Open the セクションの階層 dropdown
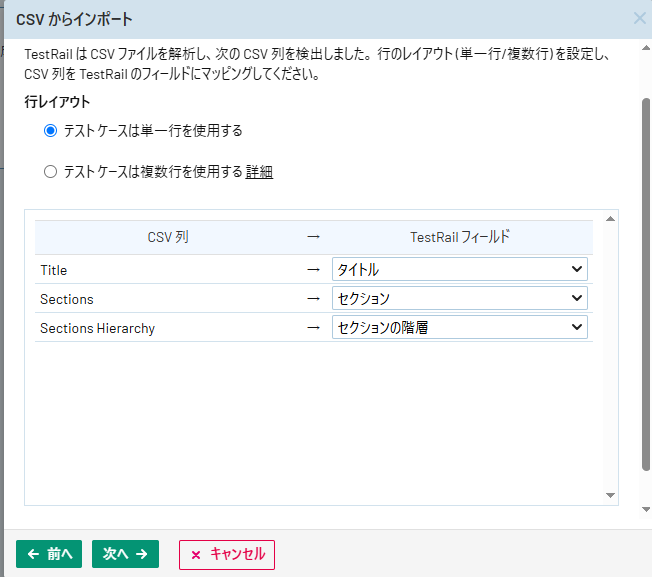This screenshot has height=577, width=652. [x=459, y=327]
